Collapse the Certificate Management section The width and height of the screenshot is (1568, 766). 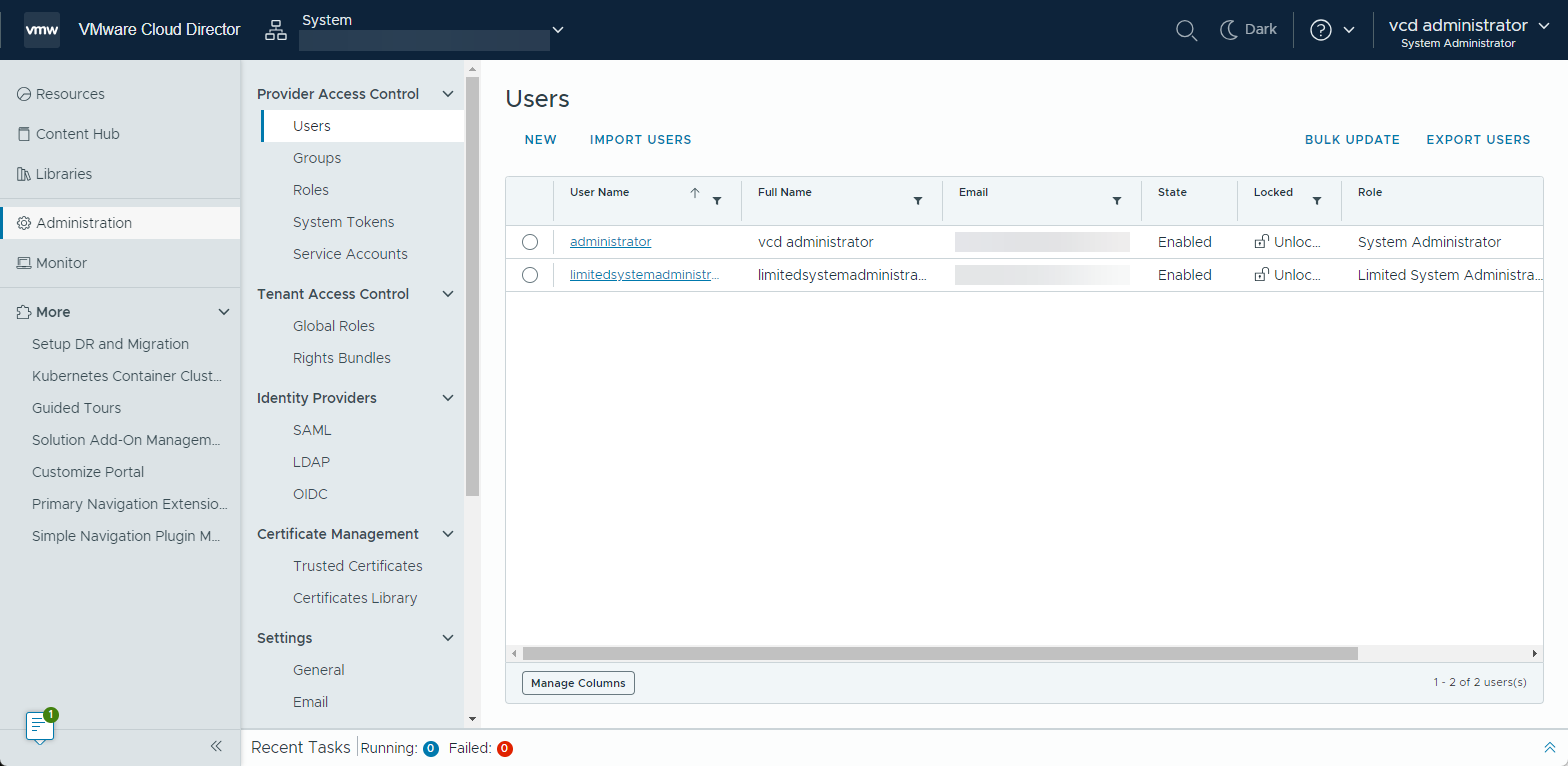[x=448, y=534]
